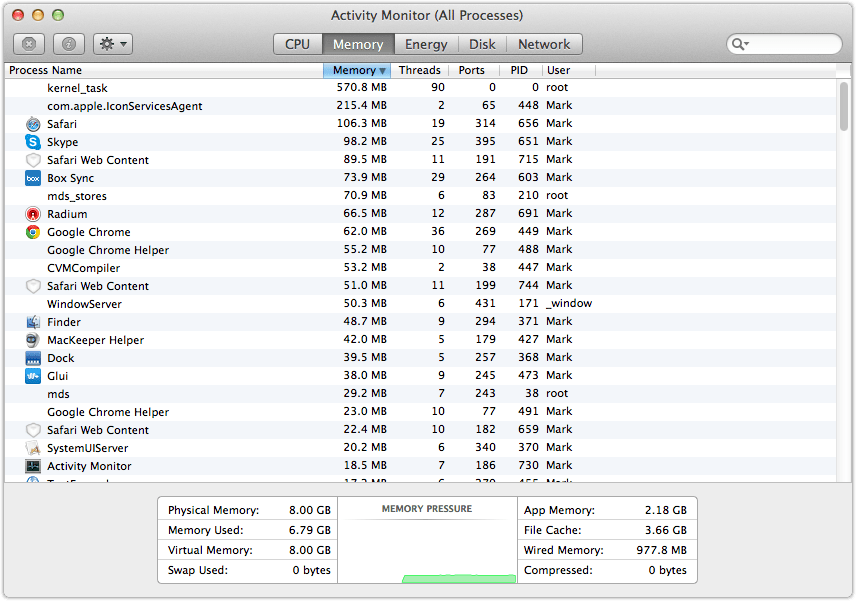This screenshot has width=856, height=601.
Task: Select the WindowServer process
Action: coord(420,304)
